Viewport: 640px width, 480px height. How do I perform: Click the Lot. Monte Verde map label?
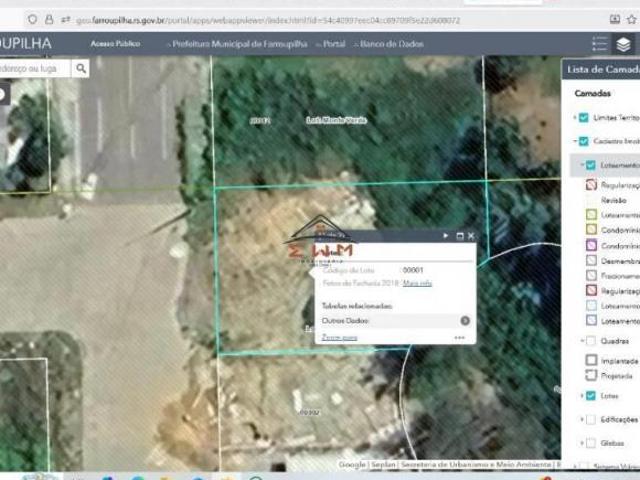336,120
